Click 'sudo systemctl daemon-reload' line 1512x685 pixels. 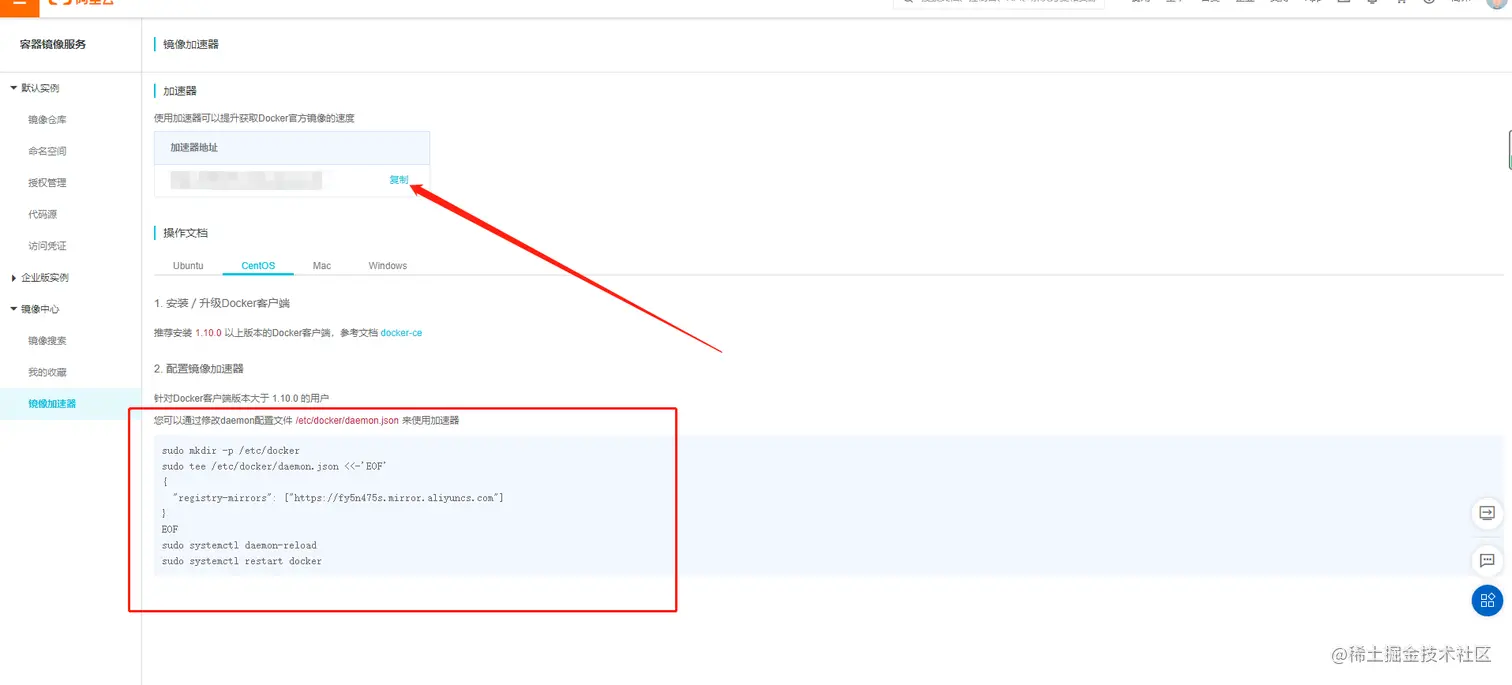click(x=239, y=546)
